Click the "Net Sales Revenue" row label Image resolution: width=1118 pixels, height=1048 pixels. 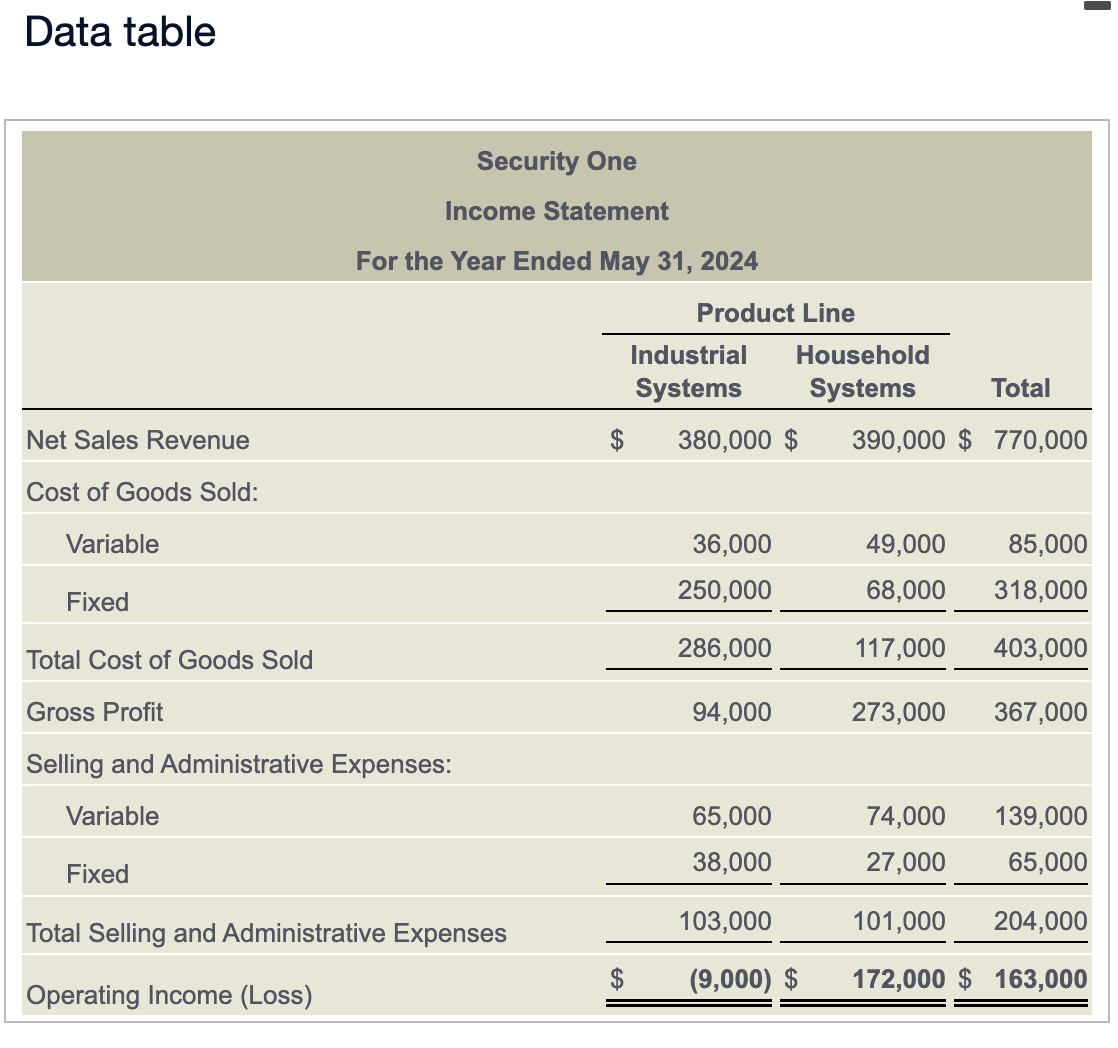tap(138, 440)
